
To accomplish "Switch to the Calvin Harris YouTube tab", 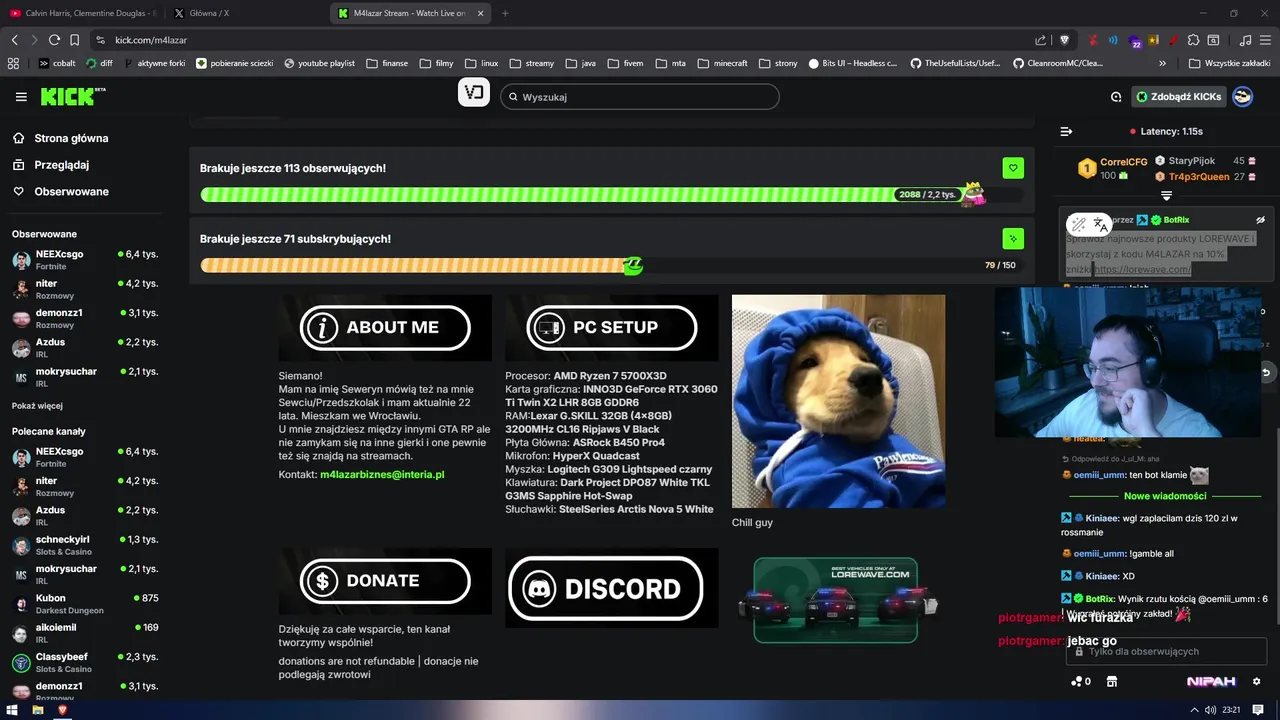I will click(82, 13).
